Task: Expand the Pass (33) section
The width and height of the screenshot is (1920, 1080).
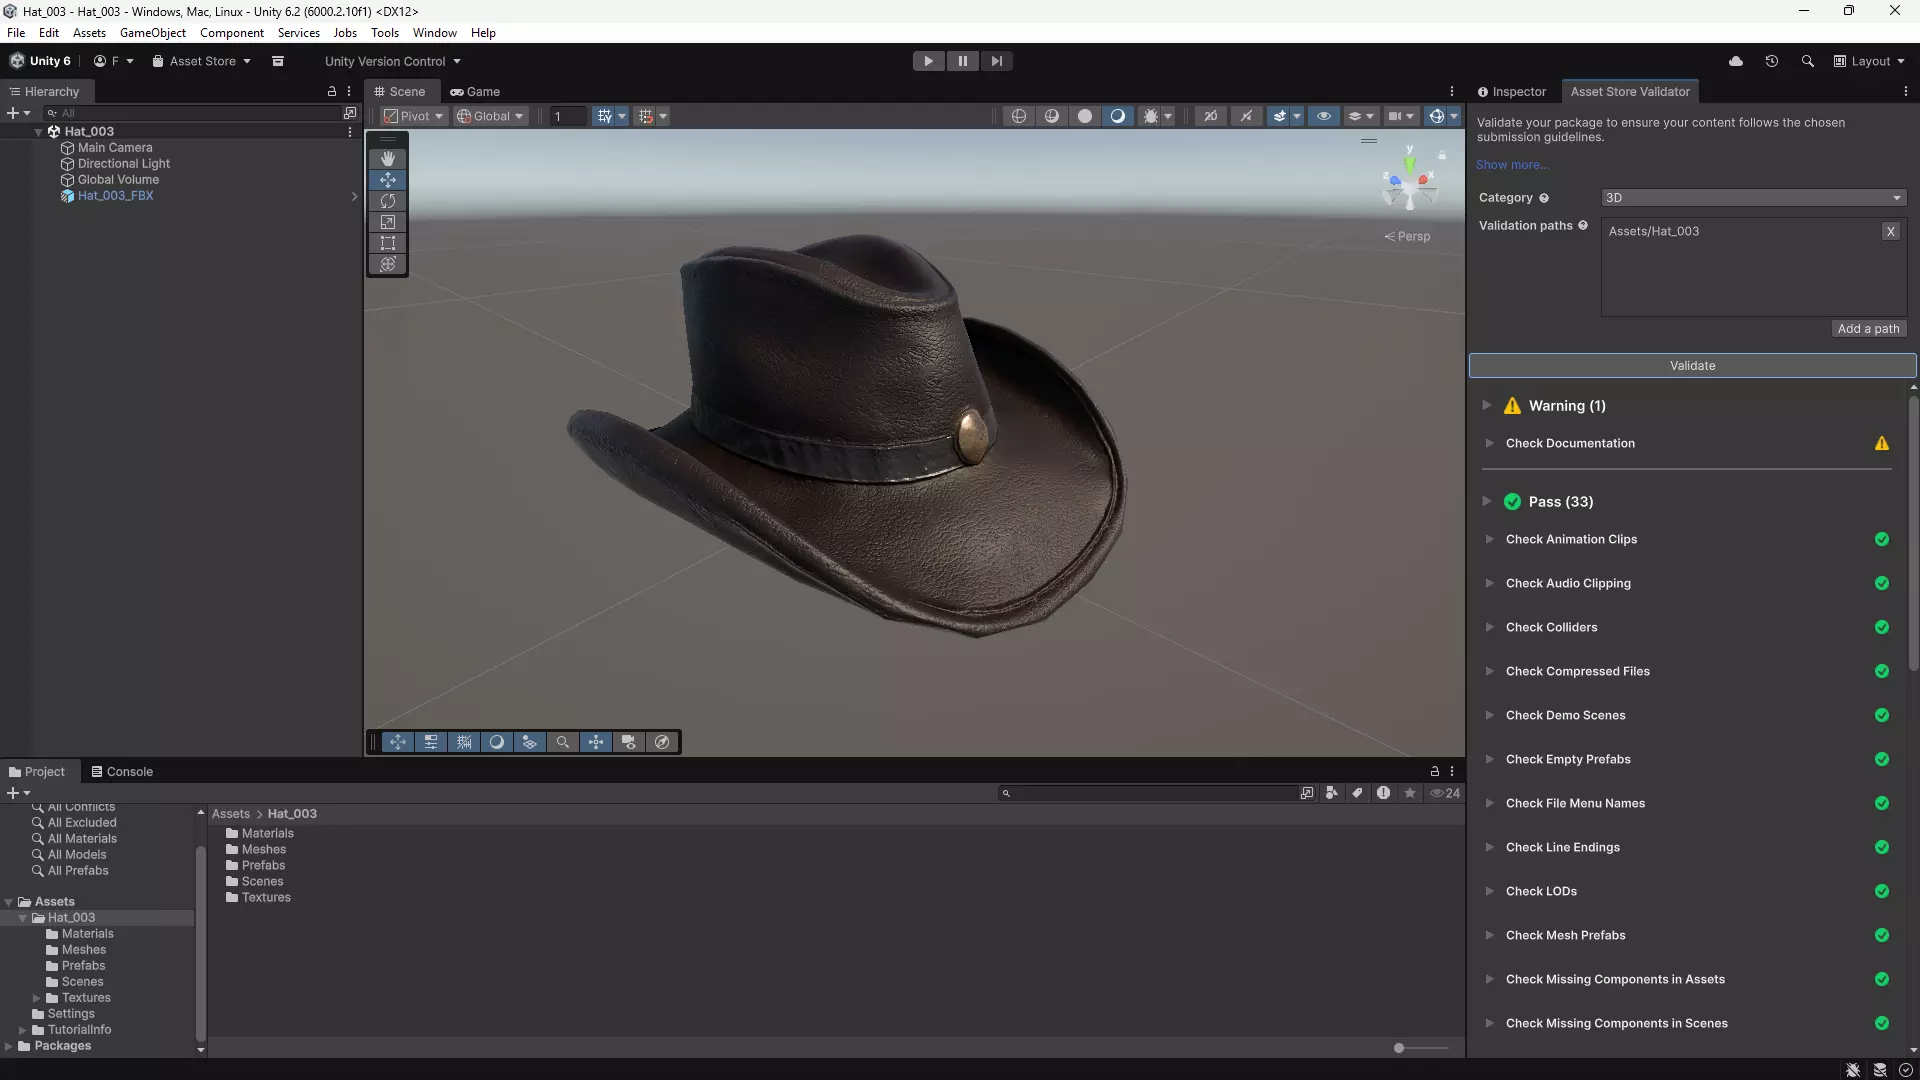Action: (1487, 501)
